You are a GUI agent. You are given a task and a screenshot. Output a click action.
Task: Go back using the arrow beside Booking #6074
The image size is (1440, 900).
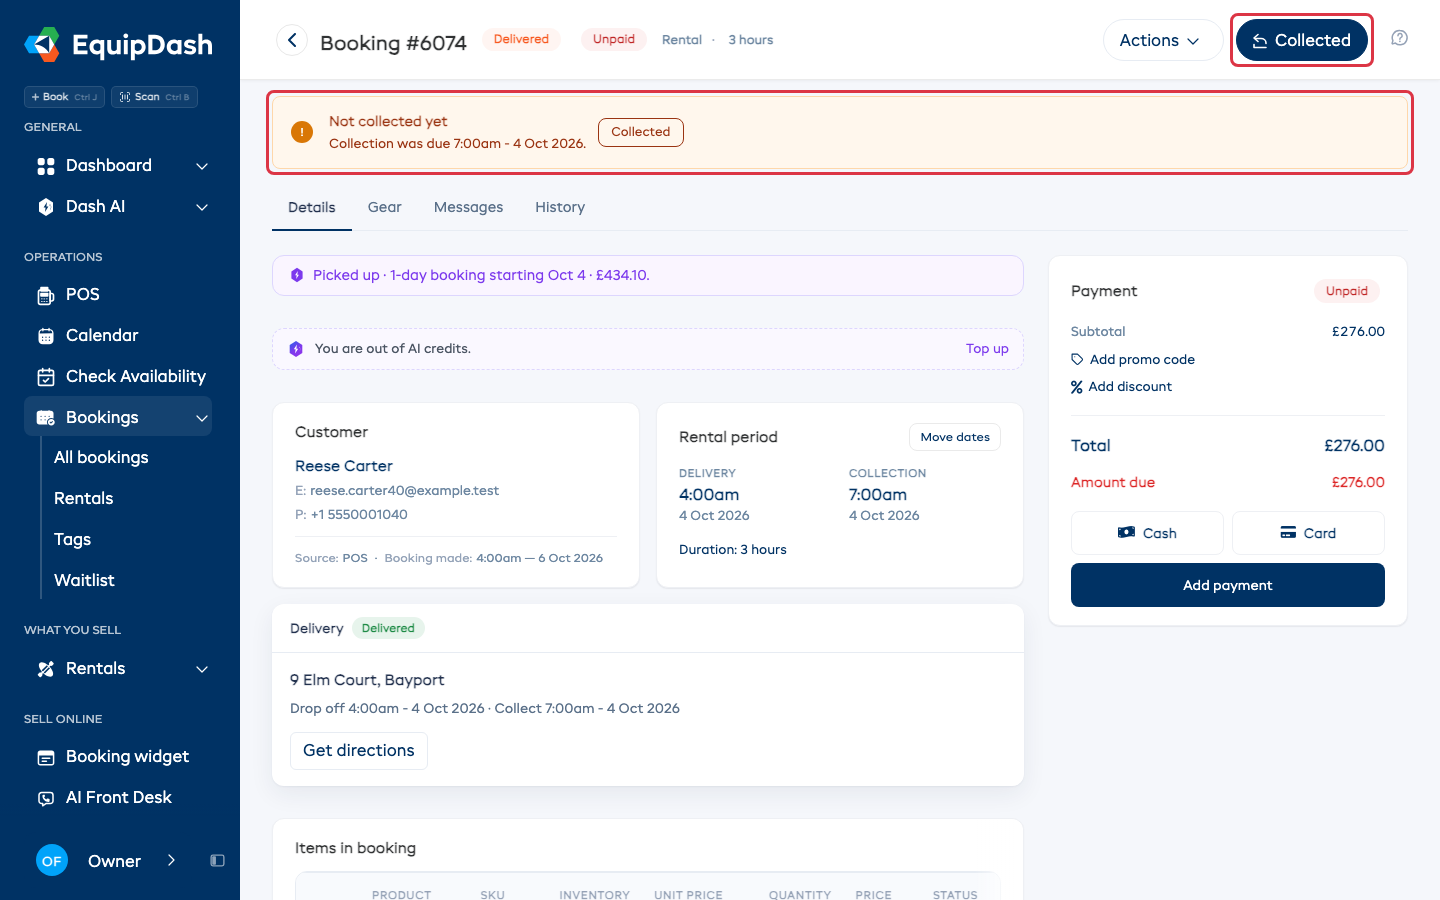[292, 40]
